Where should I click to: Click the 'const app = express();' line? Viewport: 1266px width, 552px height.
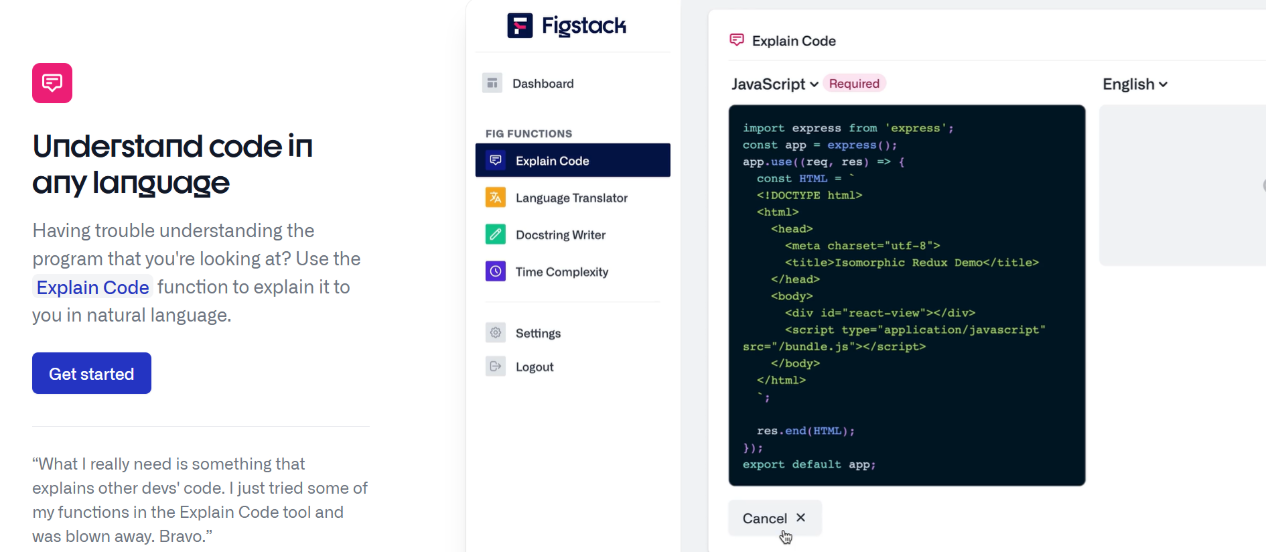(x=820, y=144)
